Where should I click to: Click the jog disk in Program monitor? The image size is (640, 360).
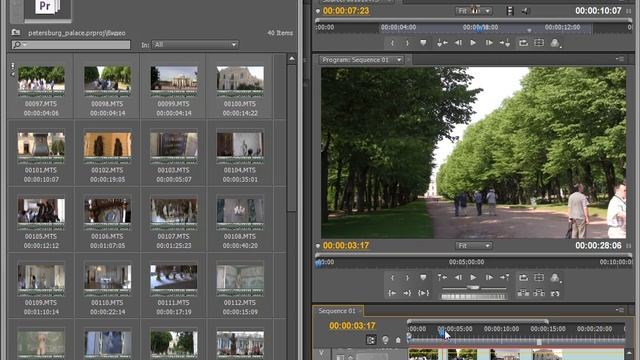(473, 297)
